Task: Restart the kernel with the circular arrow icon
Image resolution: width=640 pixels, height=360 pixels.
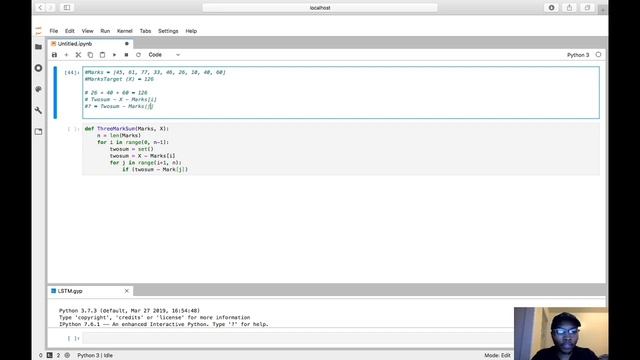Action: pyautogui.click(x=138, y=55)
